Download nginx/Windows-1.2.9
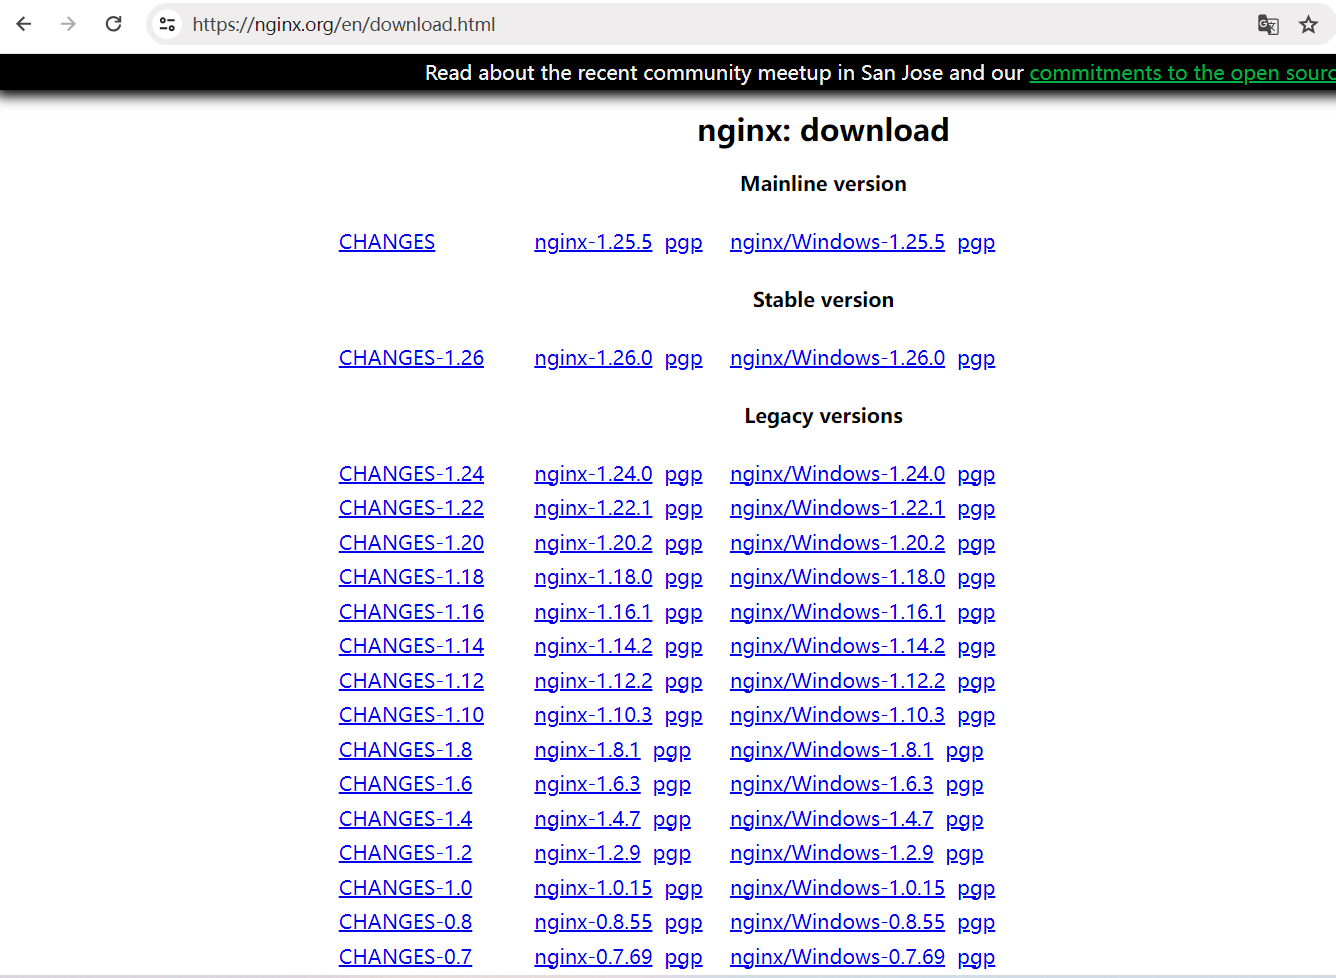The image size is (1336, 978). tap(831, 853)
